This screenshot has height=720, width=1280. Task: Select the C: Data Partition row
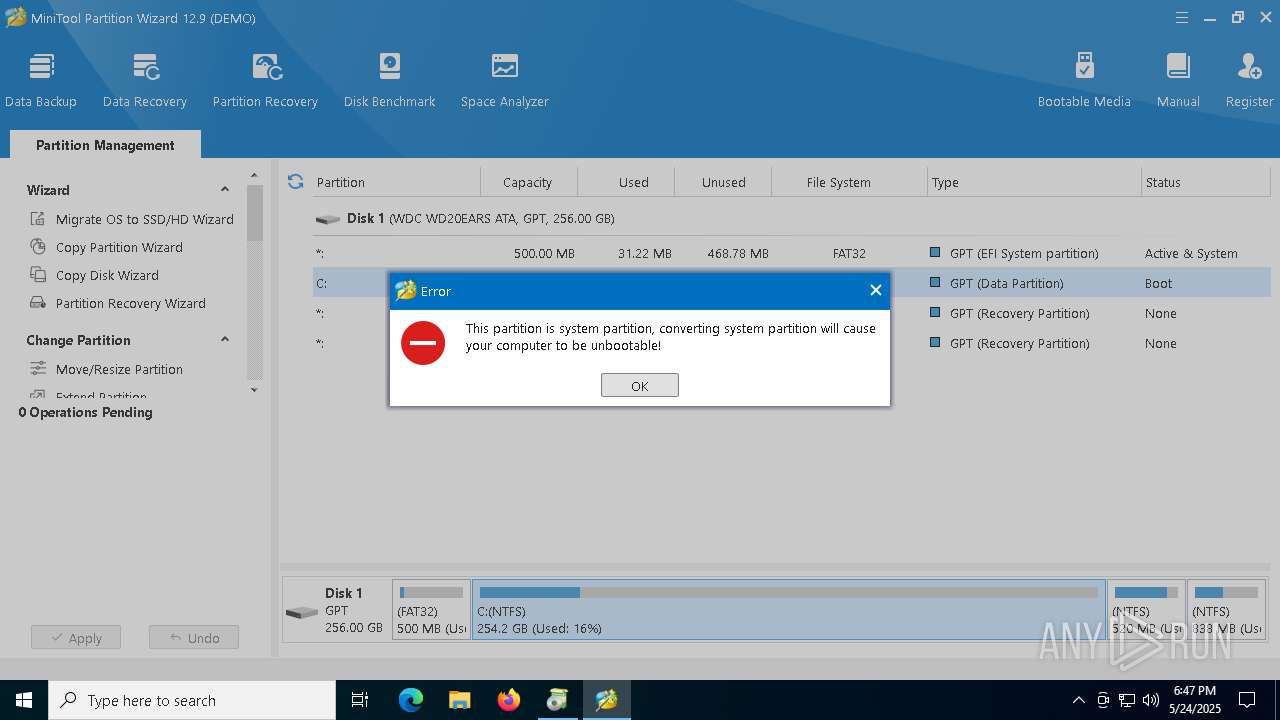click(791, 283)
